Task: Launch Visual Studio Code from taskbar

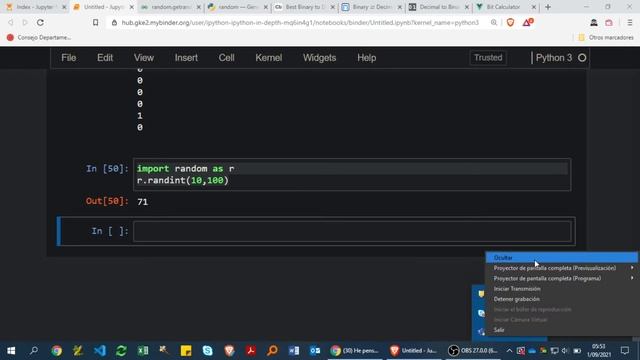Action: 100,351
